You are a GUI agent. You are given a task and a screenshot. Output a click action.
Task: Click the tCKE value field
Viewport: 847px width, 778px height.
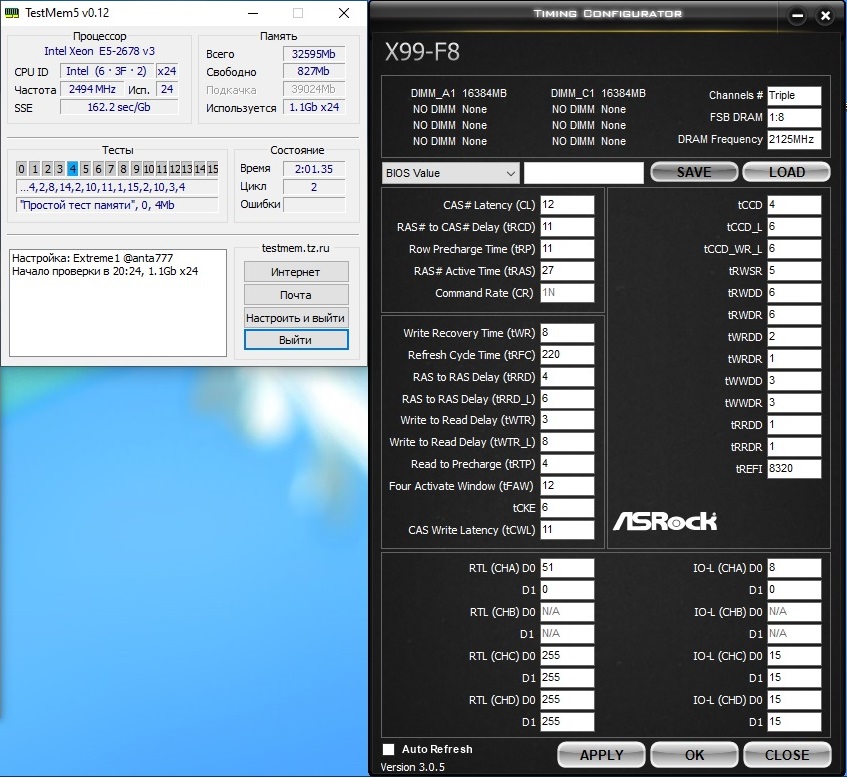click(567, 508)
